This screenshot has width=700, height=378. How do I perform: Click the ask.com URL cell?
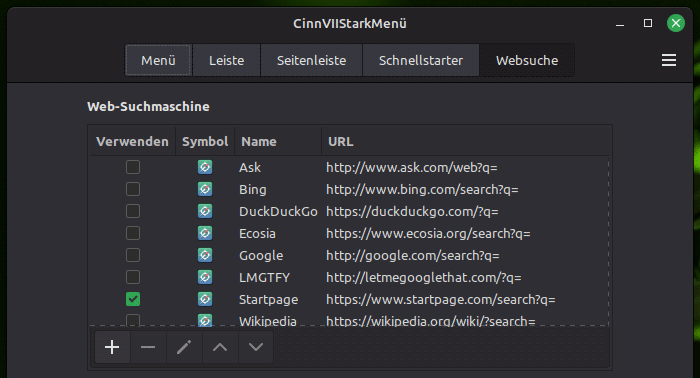coord(412,167)
